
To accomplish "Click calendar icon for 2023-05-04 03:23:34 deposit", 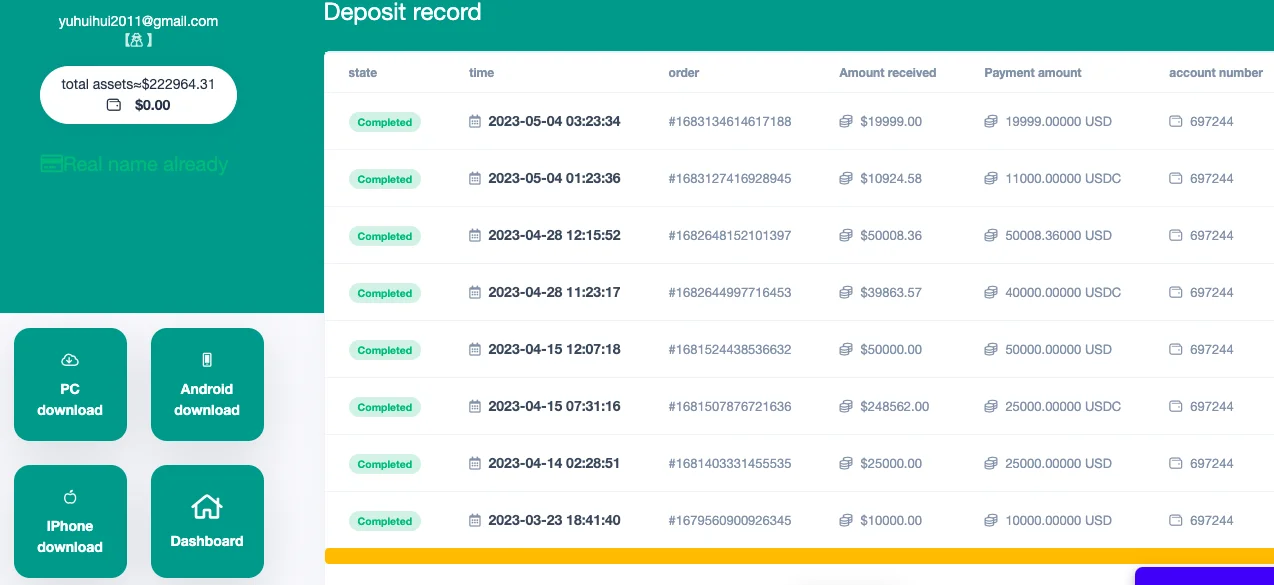I will click(475, 122).
